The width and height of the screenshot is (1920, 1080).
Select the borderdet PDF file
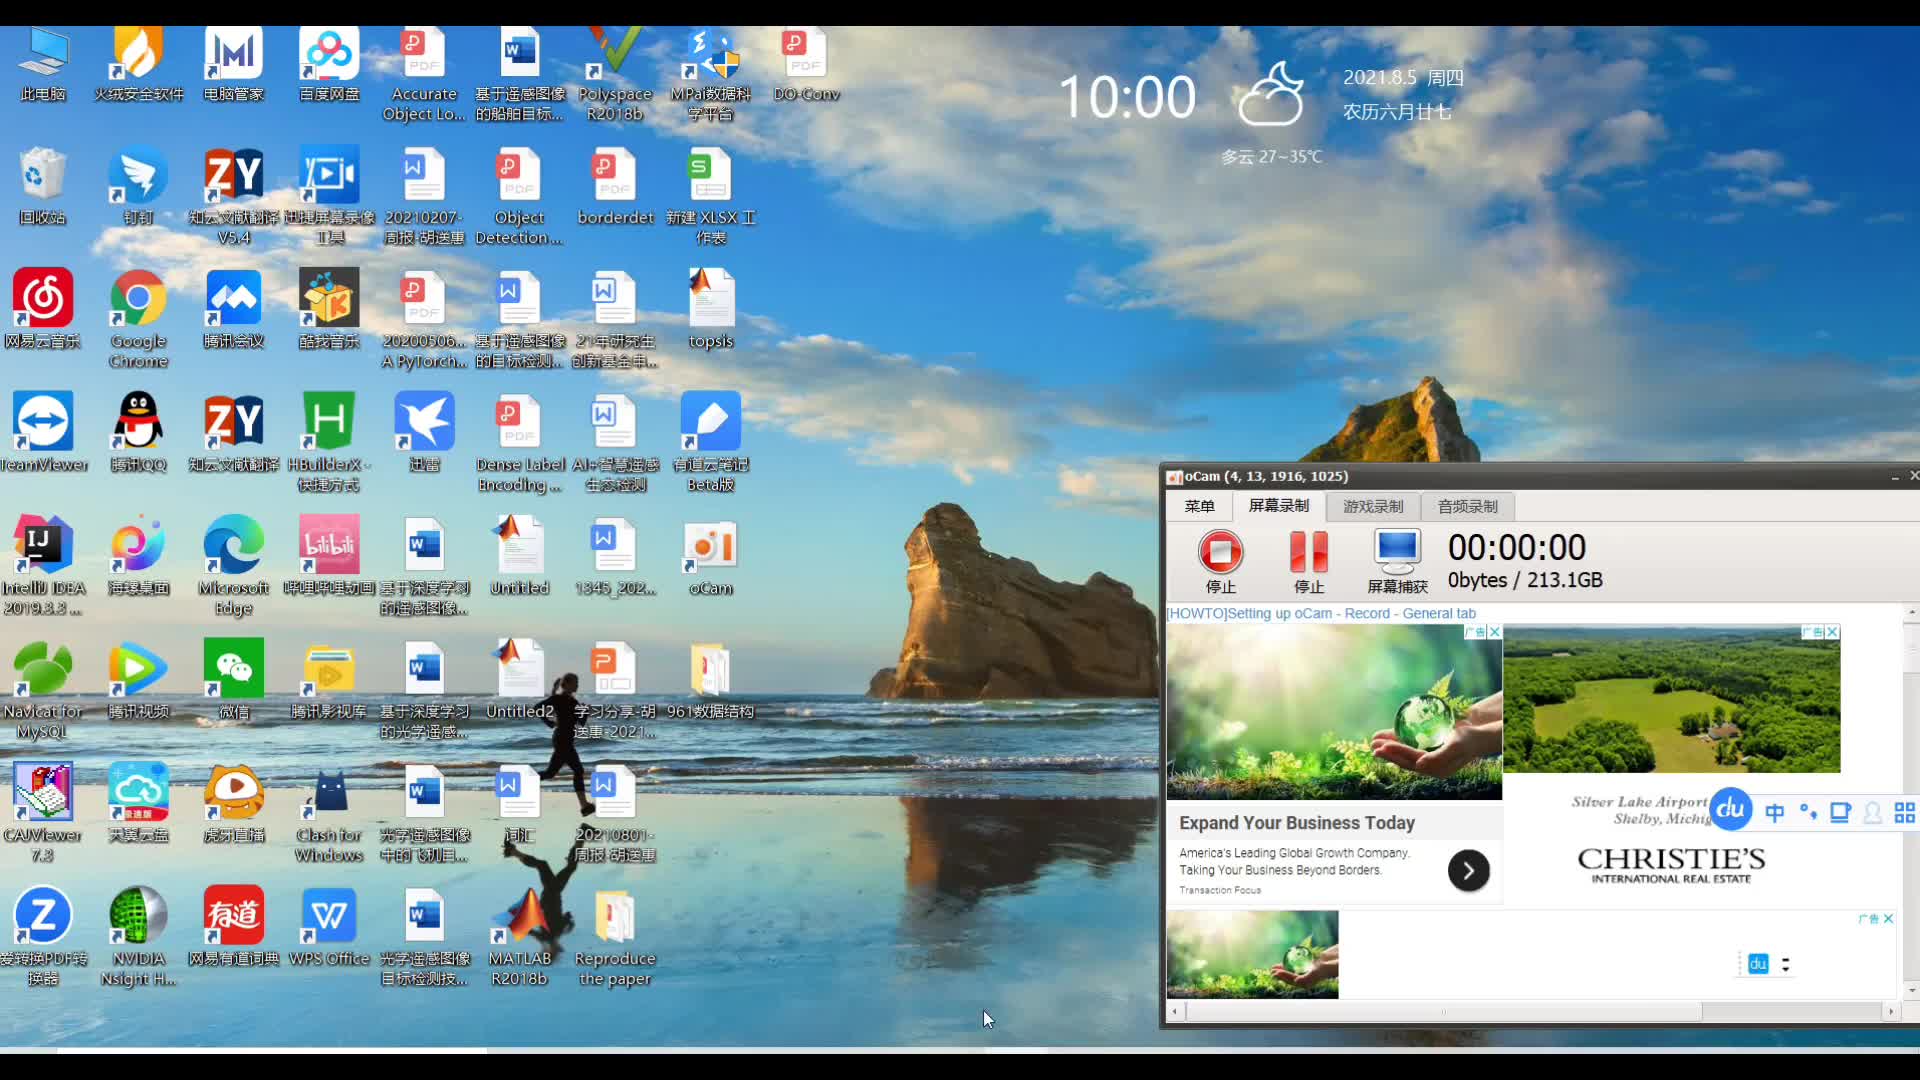615,187
